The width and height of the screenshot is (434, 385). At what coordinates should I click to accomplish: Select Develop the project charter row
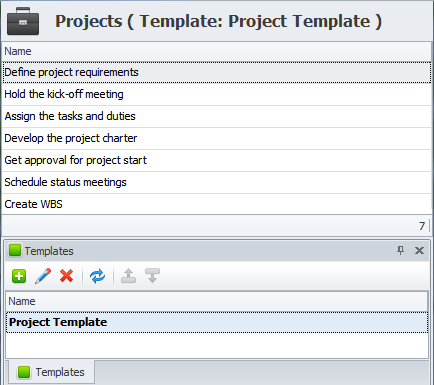(x=216, y=138)
